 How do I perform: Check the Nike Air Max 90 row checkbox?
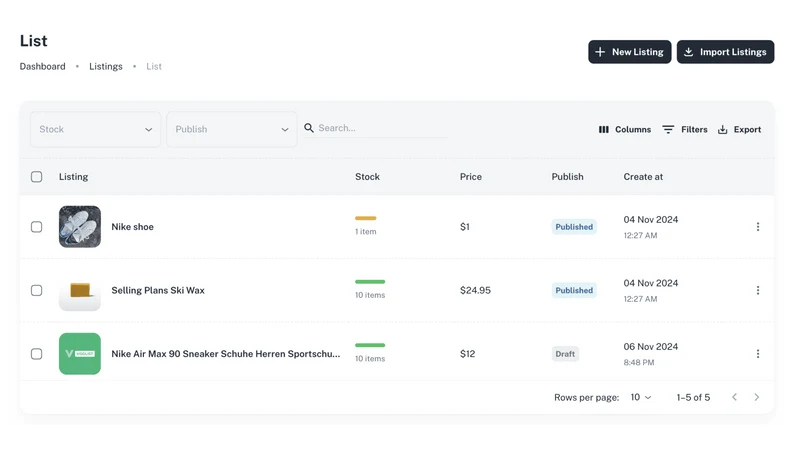point(36,354)
